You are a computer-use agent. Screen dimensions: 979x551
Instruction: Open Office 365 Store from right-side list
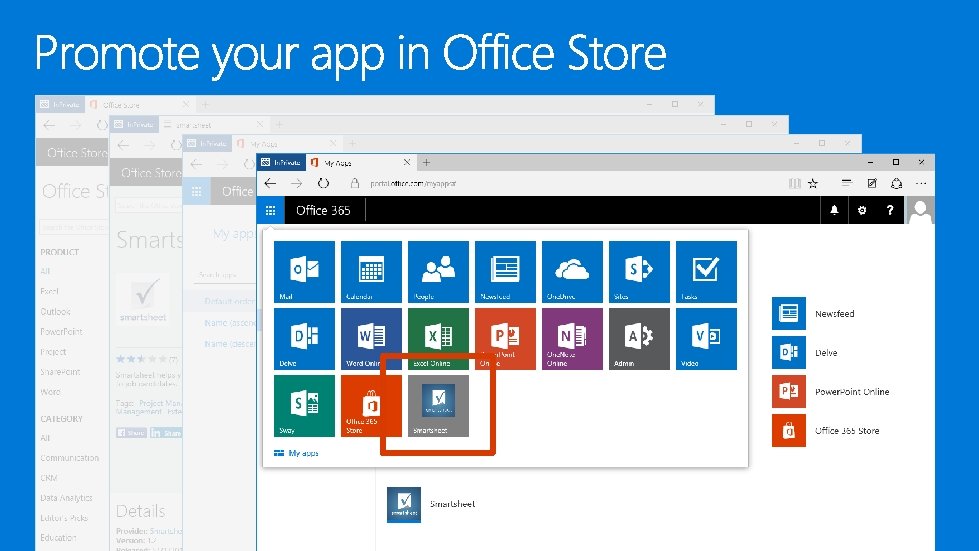tap(826, 431)
